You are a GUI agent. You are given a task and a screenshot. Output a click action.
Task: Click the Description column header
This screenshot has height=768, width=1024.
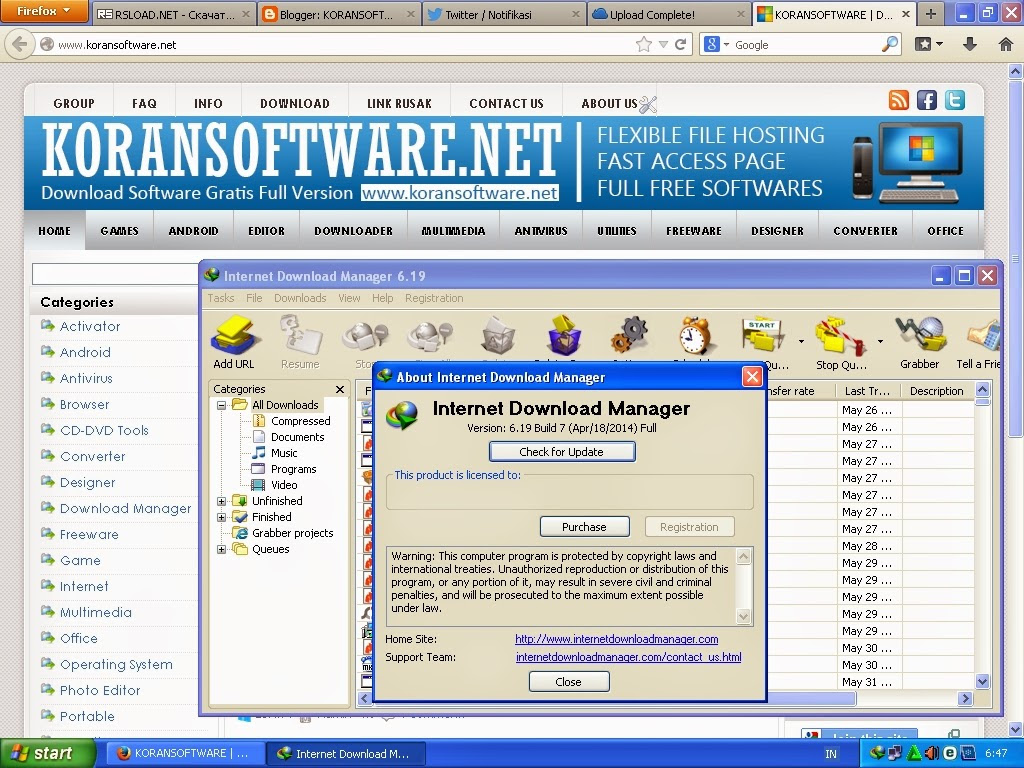pyautogui.click(x=936, y=391)
